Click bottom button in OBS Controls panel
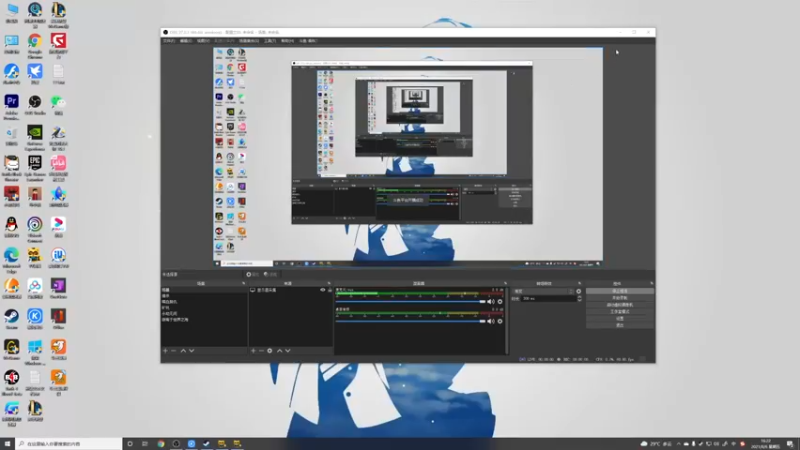Image resolution: width=800 pixels, height=450 pixels. point(620,325)
